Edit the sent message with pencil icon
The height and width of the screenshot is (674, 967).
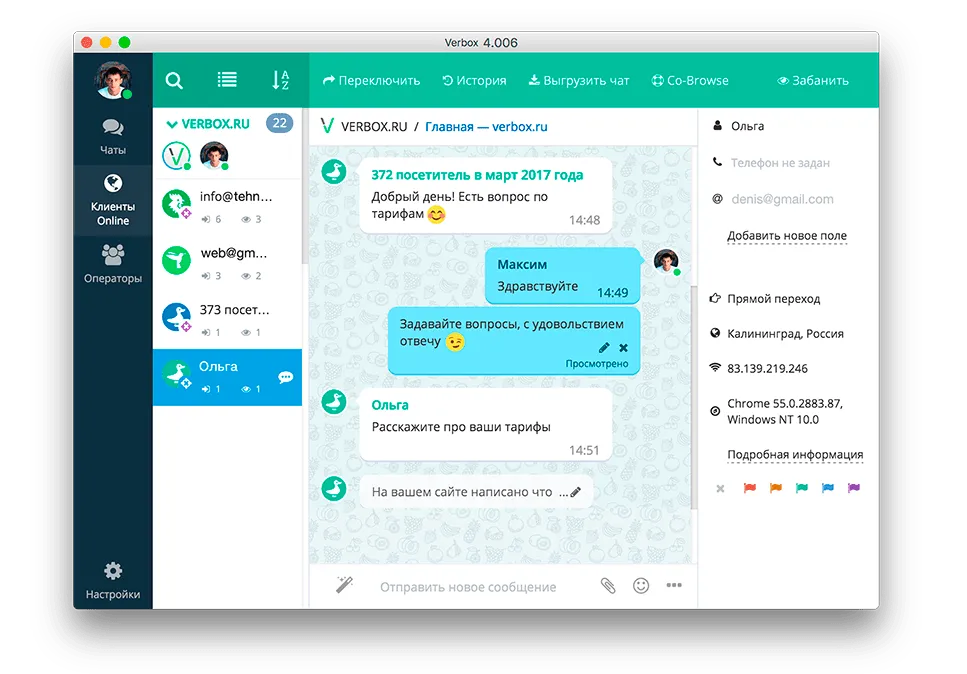(604, 348)
